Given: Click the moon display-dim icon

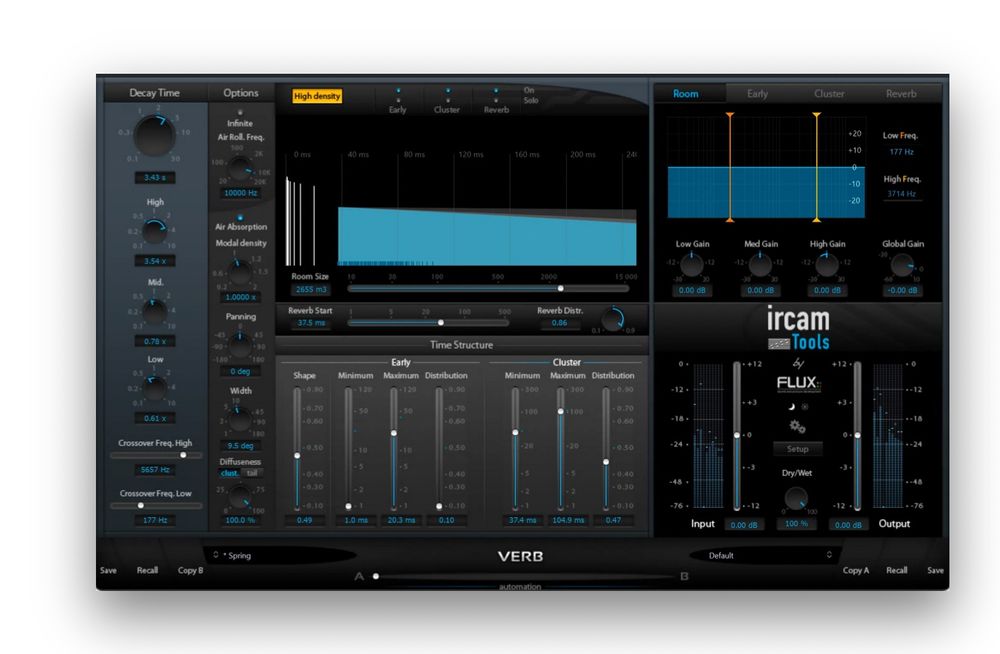Looking at the screenshot, I should tap(792, 406).
